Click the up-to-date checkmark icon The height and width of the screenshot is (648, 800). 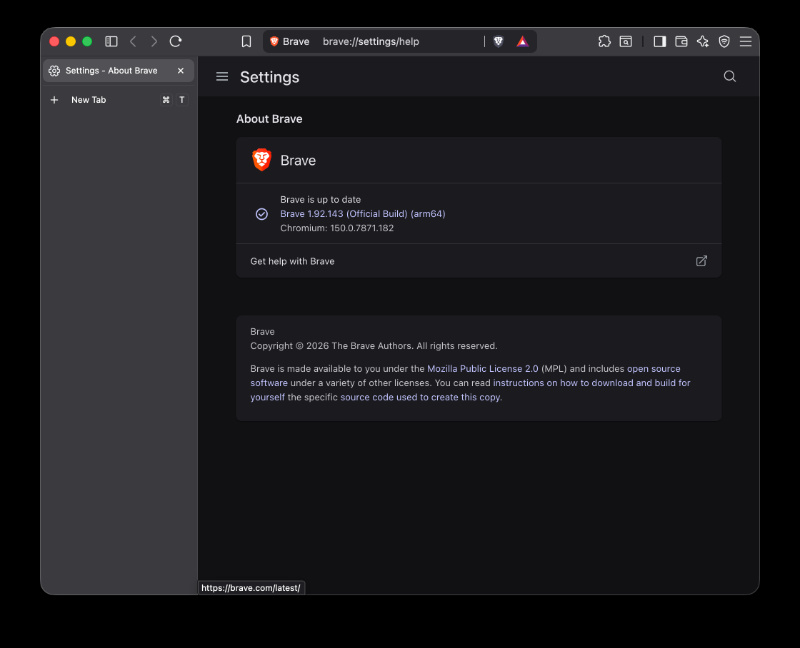262,214
